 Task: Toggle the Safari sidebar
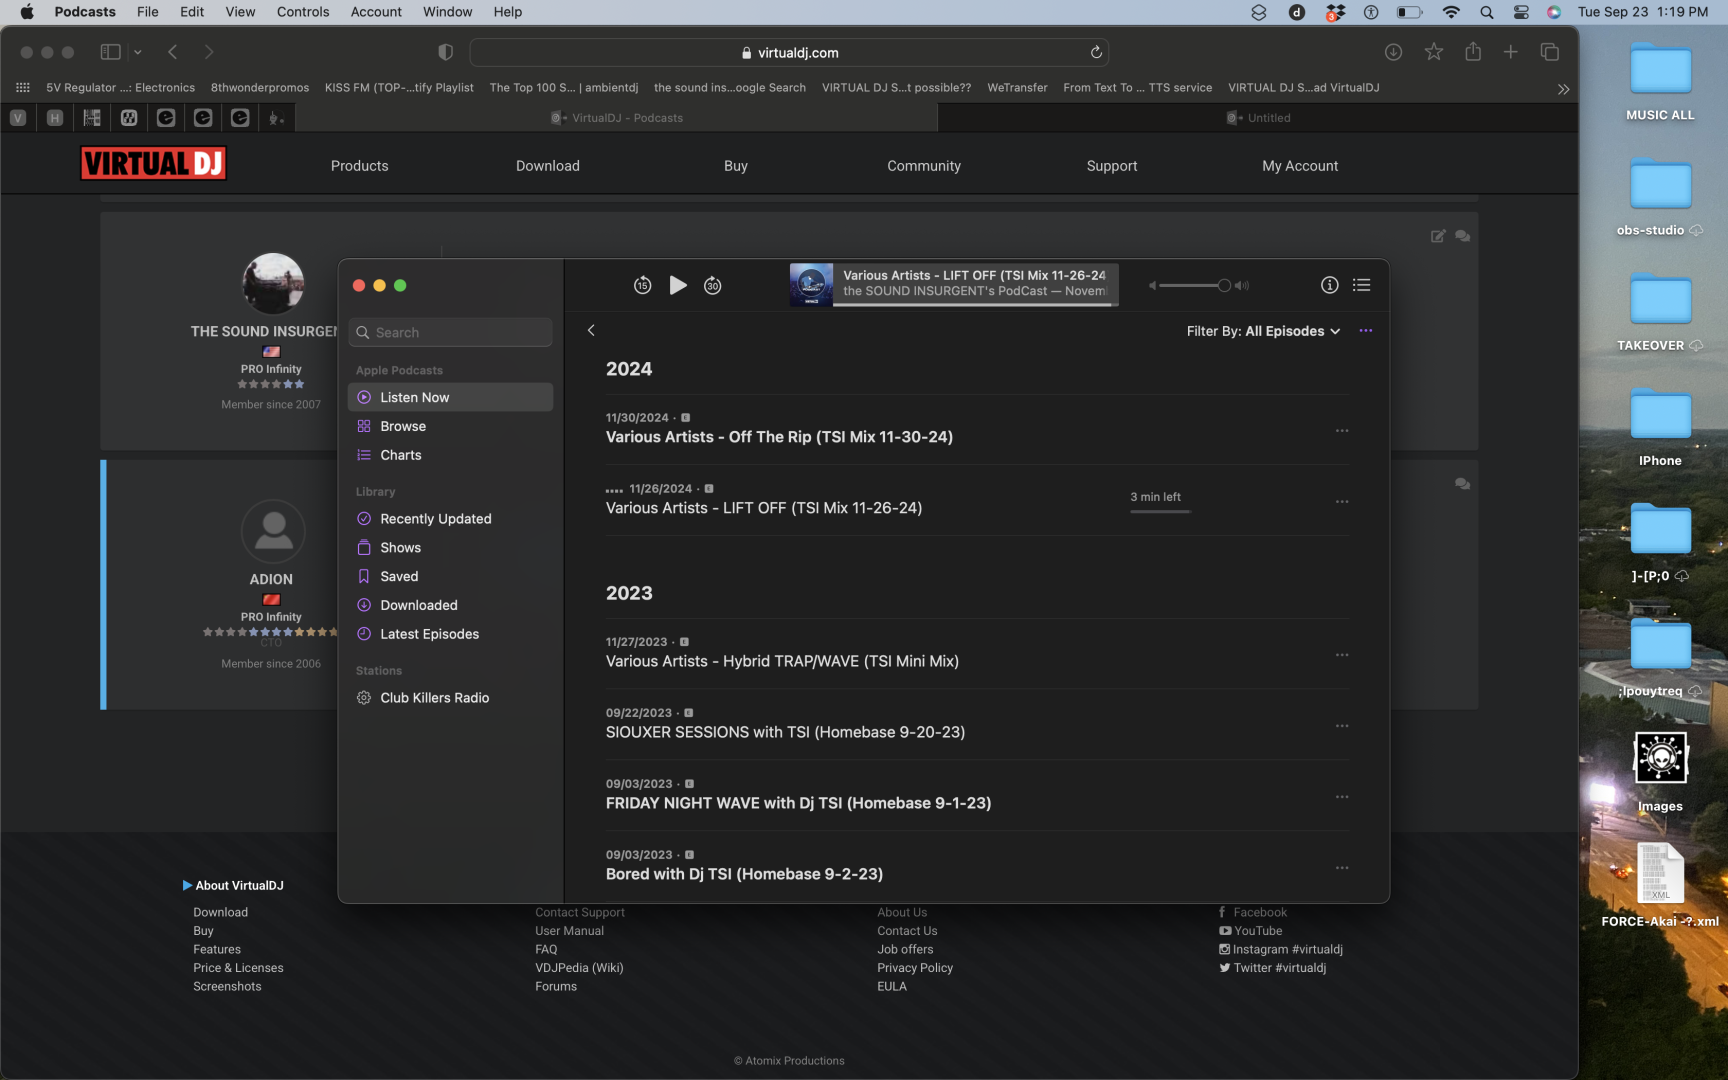pos(111,52)
